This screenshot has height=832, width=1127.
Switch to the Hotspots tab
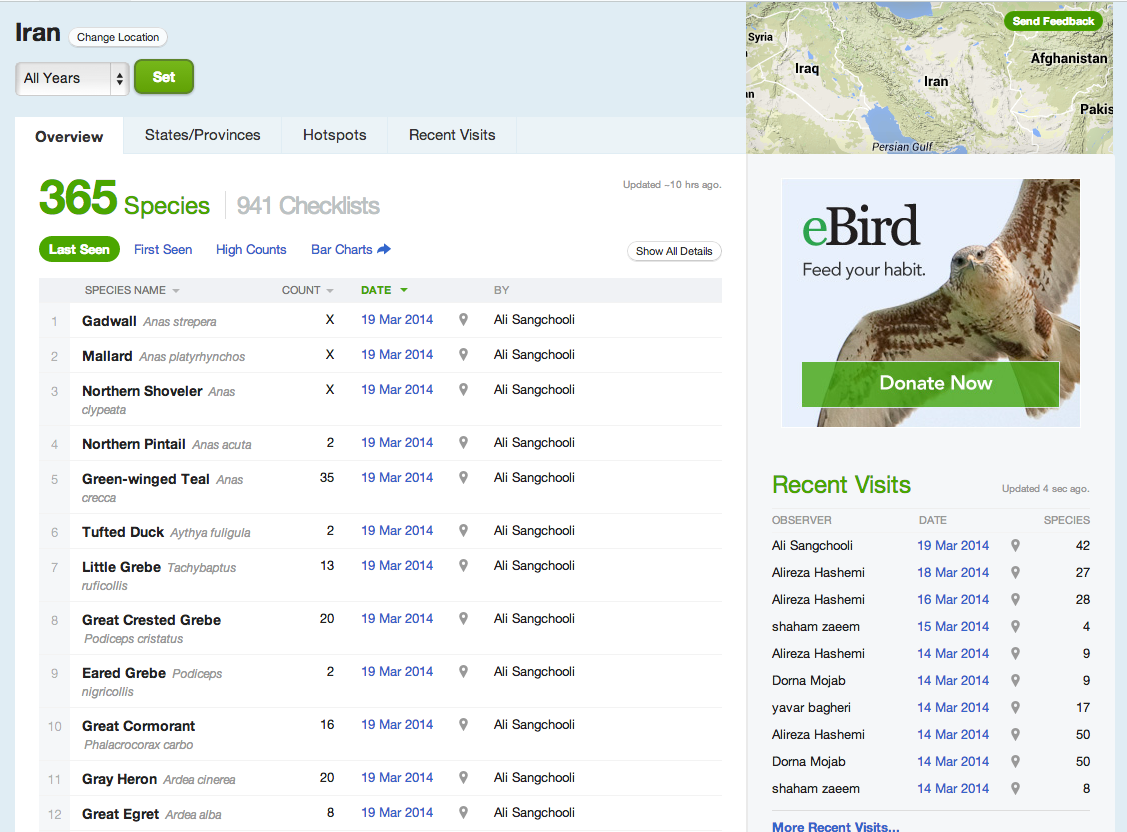pos(334,135)
